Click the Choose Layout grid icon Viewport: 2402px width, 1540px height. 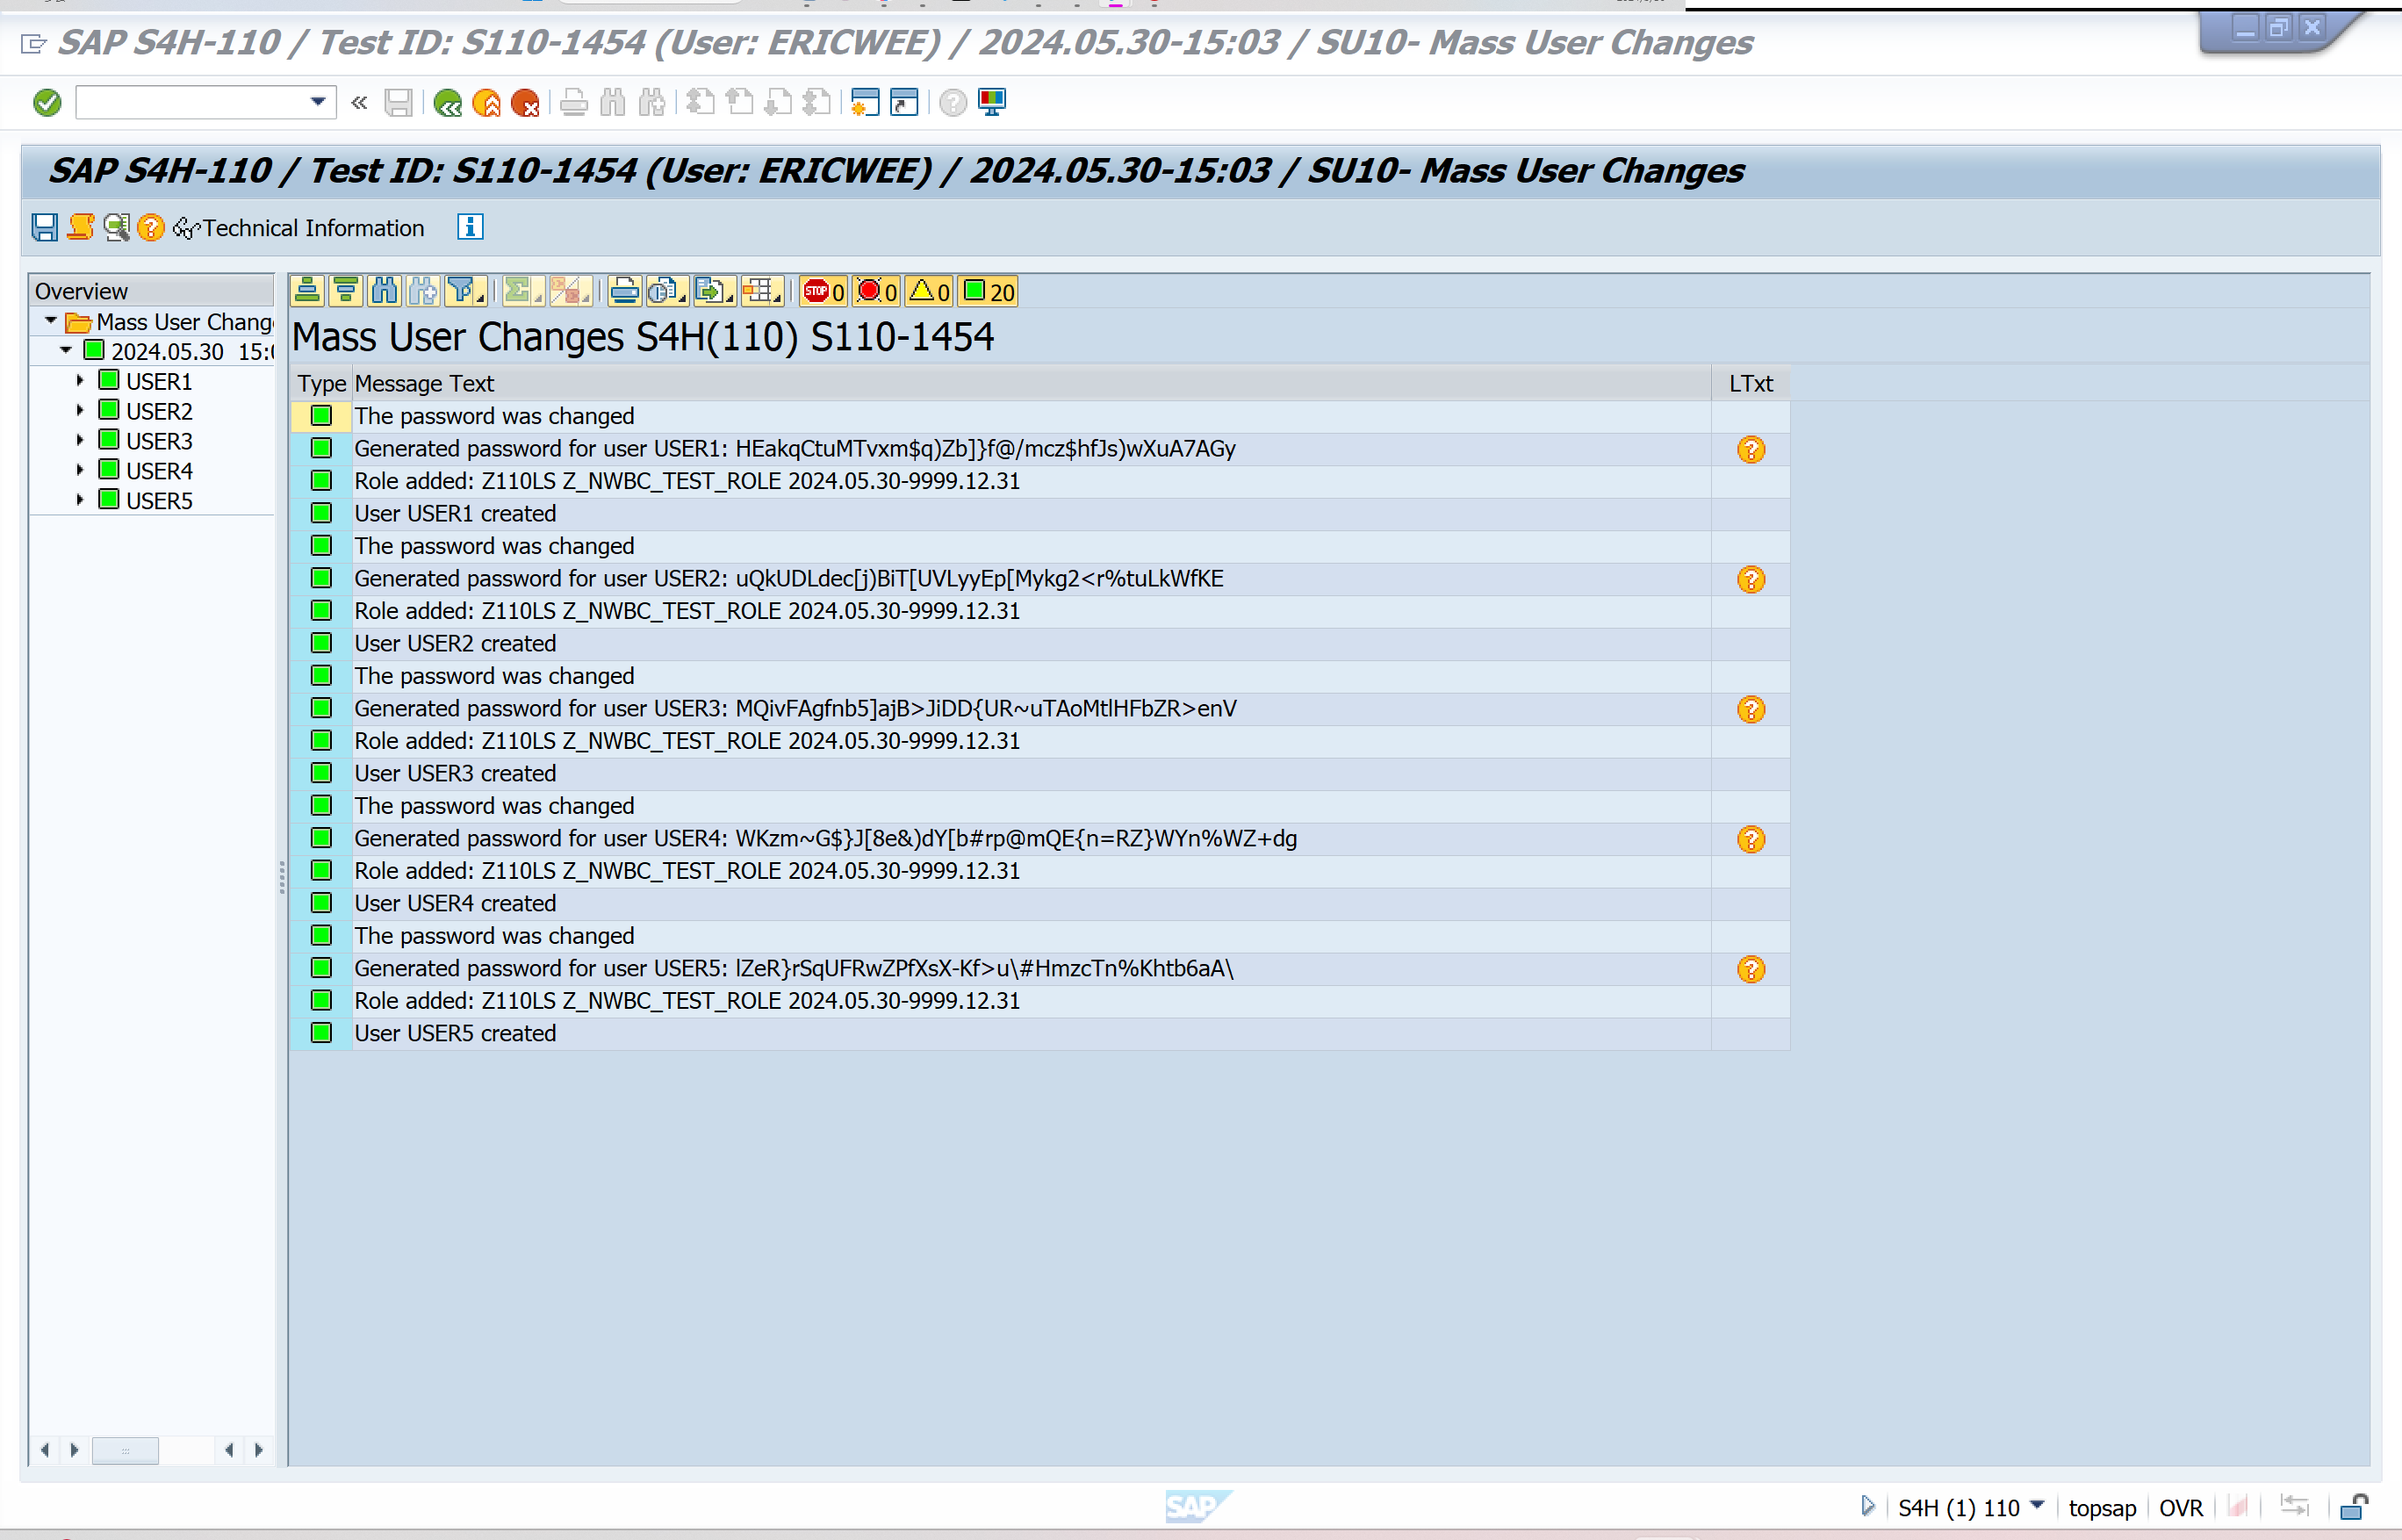click(x=760, y=292)
